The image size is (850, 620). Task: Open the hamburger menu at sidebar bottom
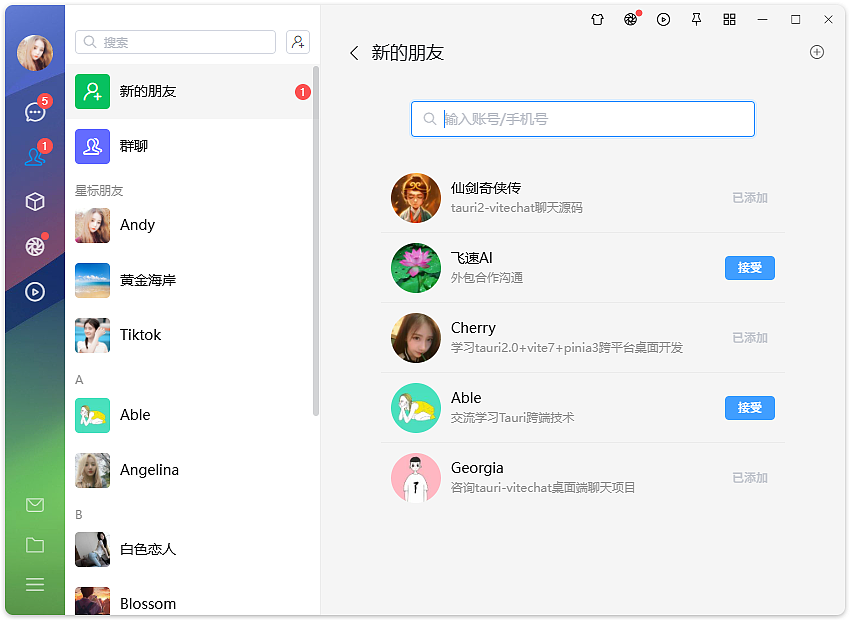[x=35, y=584]
